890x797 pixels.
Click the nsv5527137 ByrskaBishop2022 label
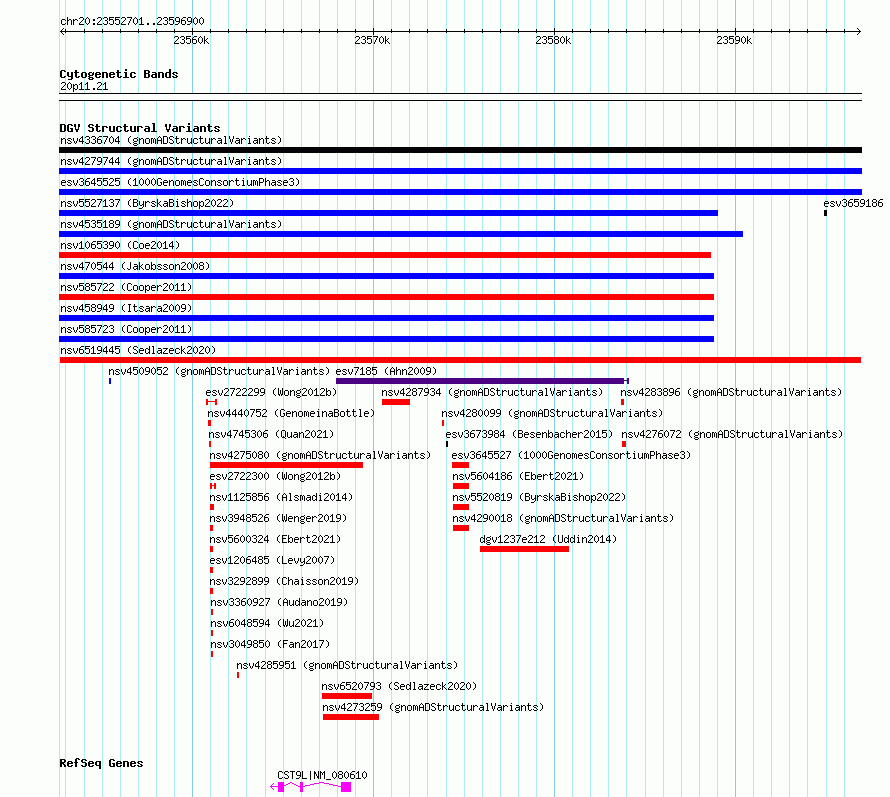point(147,203)
